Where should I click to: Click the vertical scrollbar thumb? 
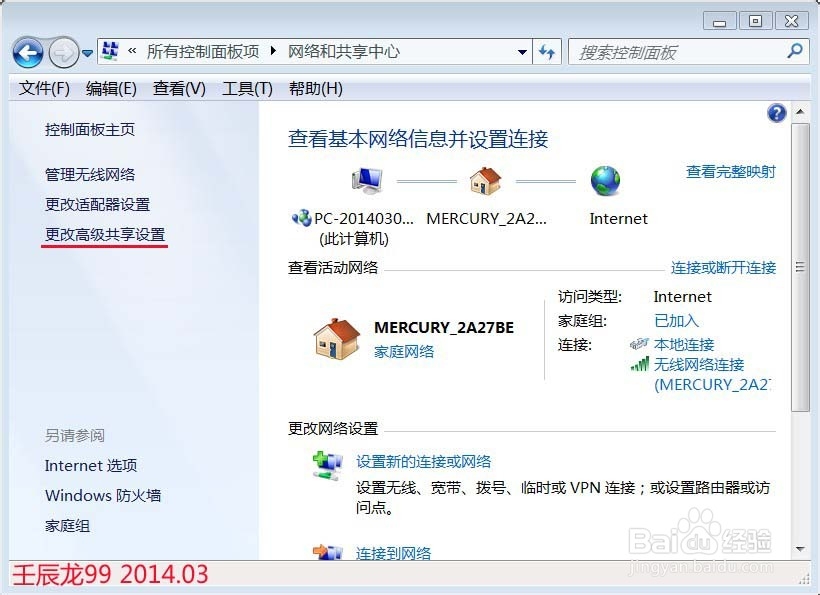(800, 267)
